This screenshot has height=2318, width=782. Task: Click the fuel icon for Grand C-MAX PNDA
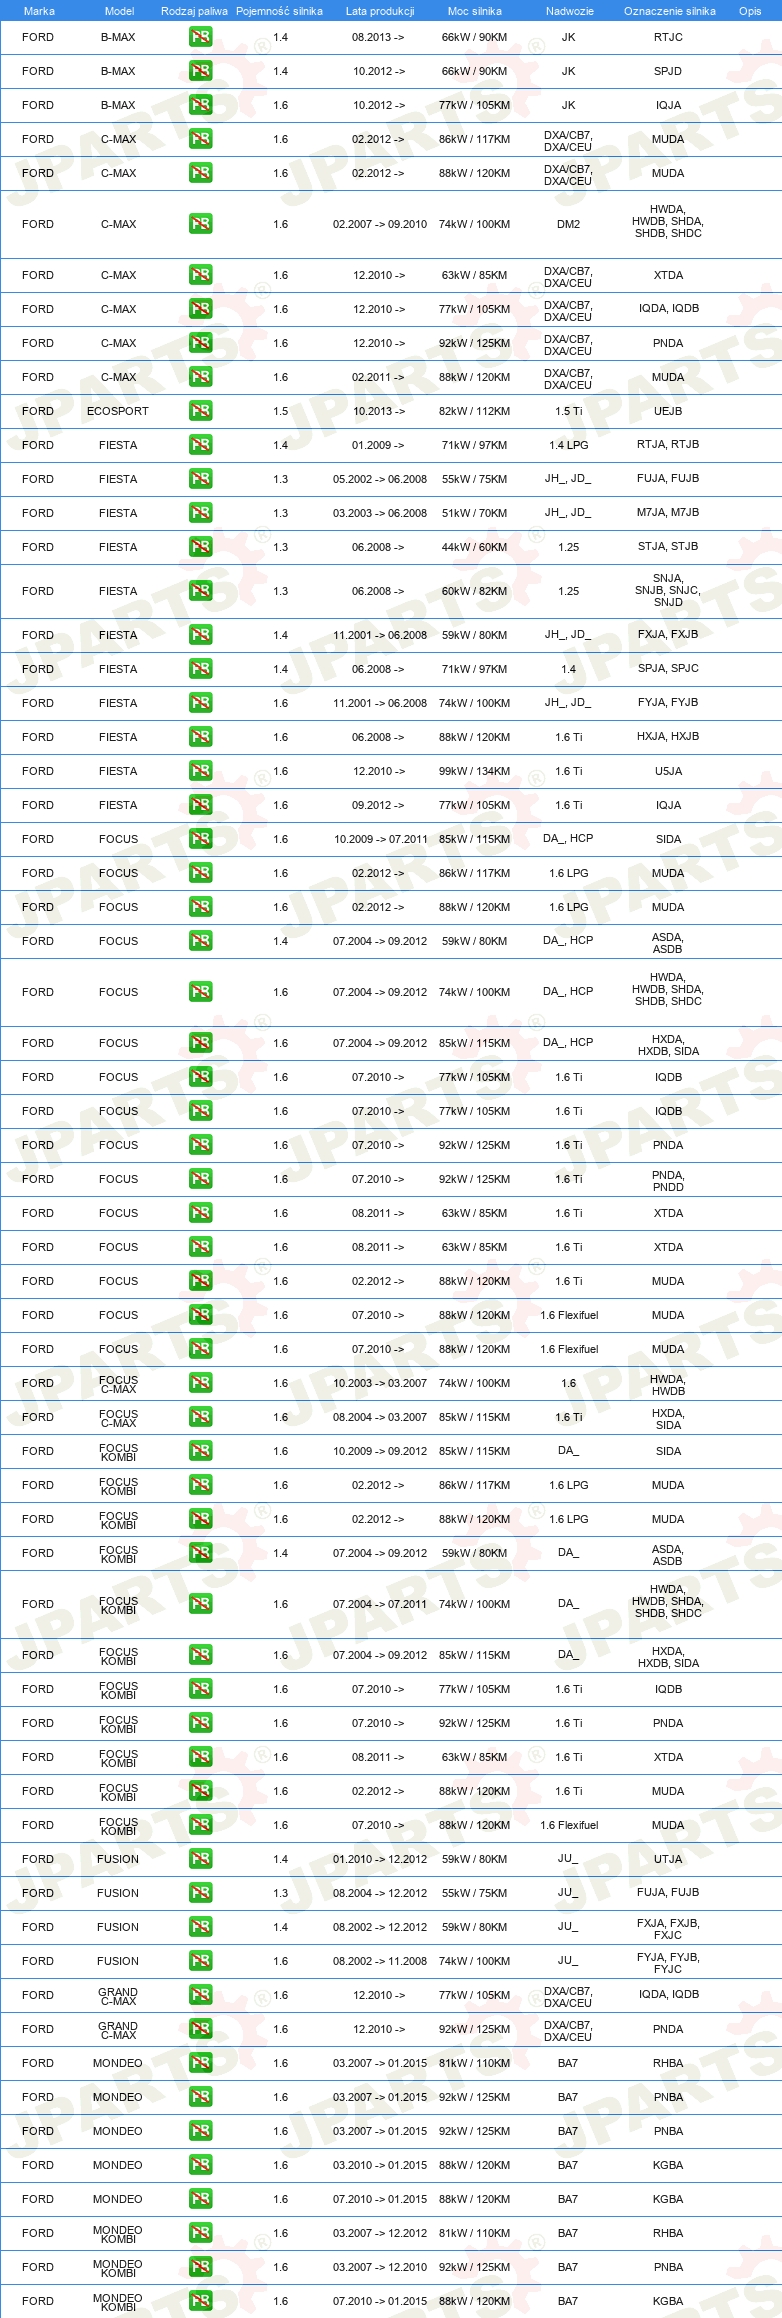(200, 2029)
